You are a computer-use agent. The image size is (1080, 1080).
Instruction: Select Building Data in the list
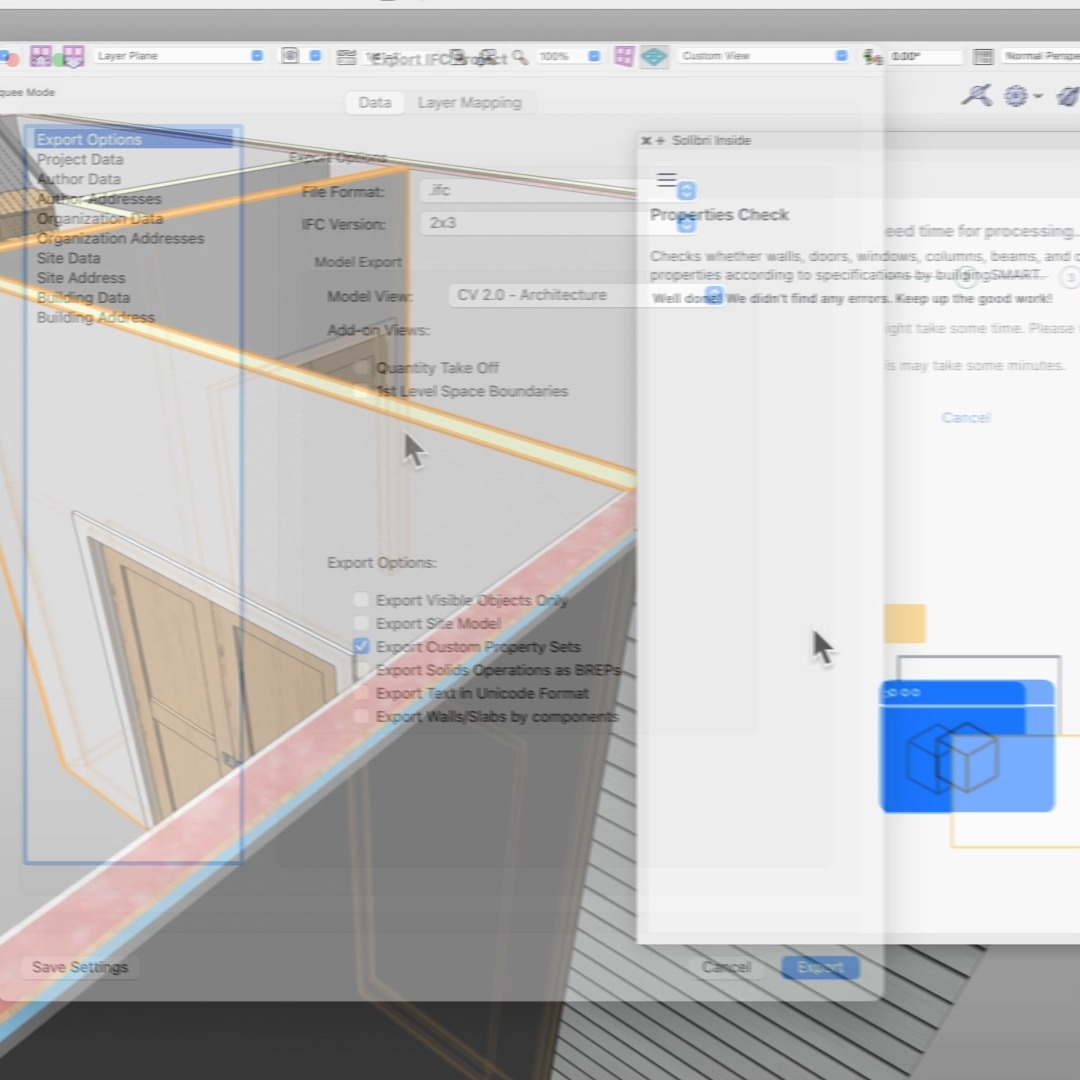click(83, 298)
